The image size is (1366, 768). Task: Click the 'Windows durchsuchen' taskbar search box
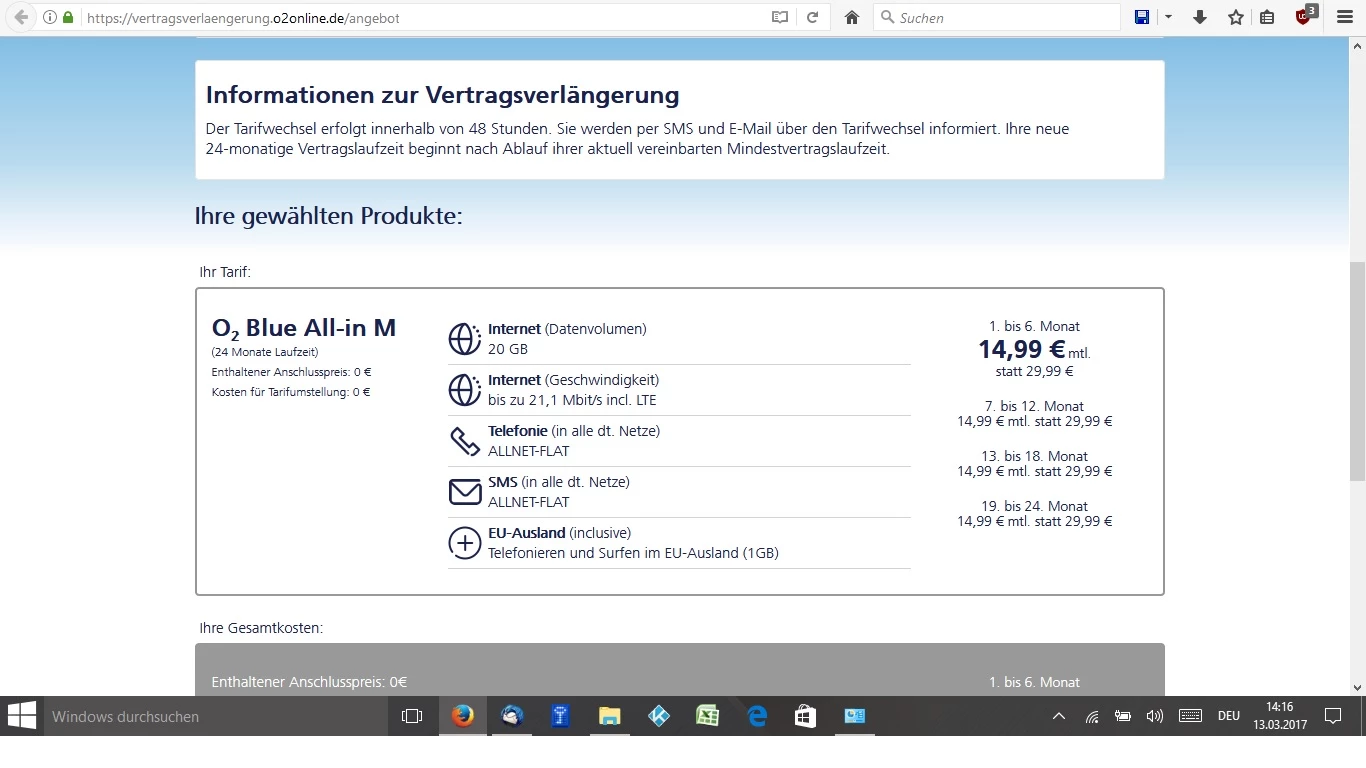click(216, 716)
